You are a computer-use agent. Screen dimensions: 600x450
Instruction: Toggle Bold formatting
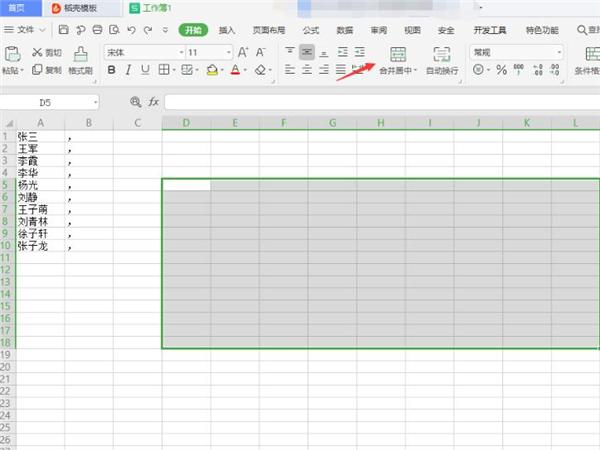coord(111,70)
